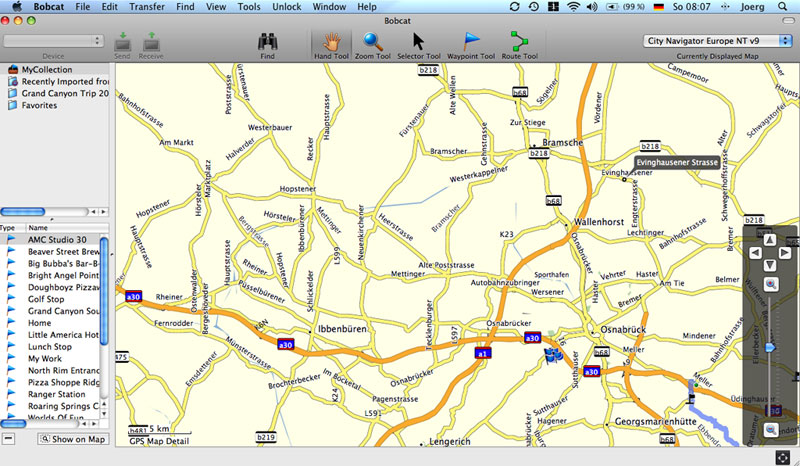
Task: Click the minus button below waypoint list
Action: [x=8, y=439]
